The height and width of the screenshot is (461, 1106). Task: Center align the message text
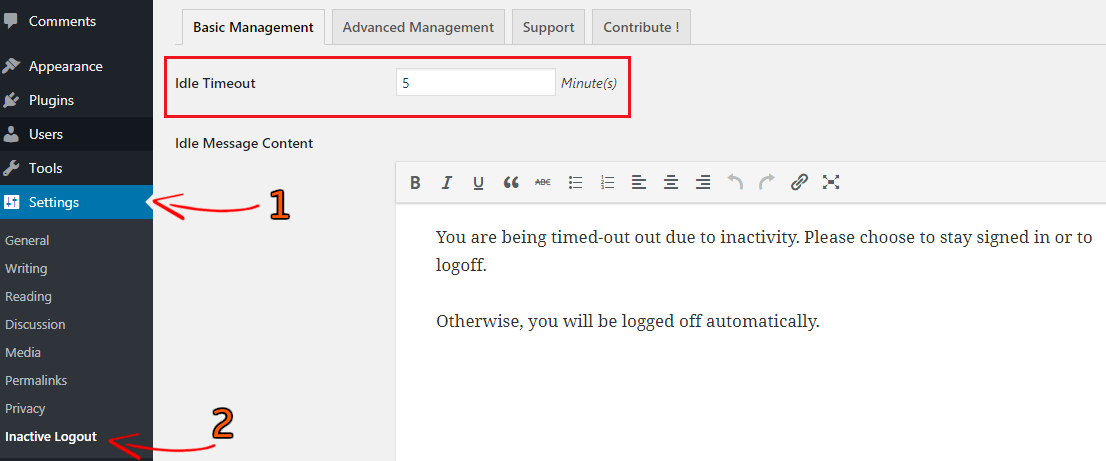pyautogui.click(x=671, y=182)
